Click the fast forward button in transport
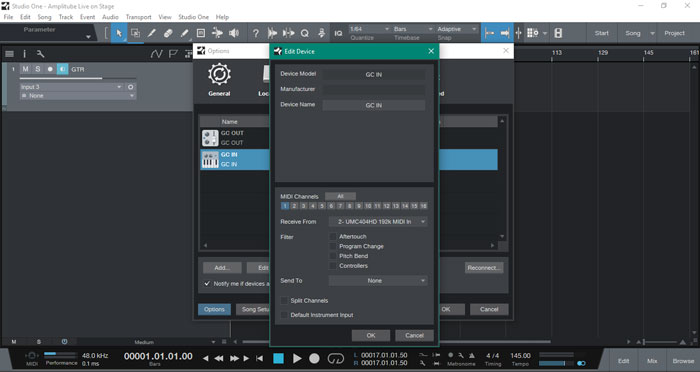The image size is (700, 372). point(234,358)
